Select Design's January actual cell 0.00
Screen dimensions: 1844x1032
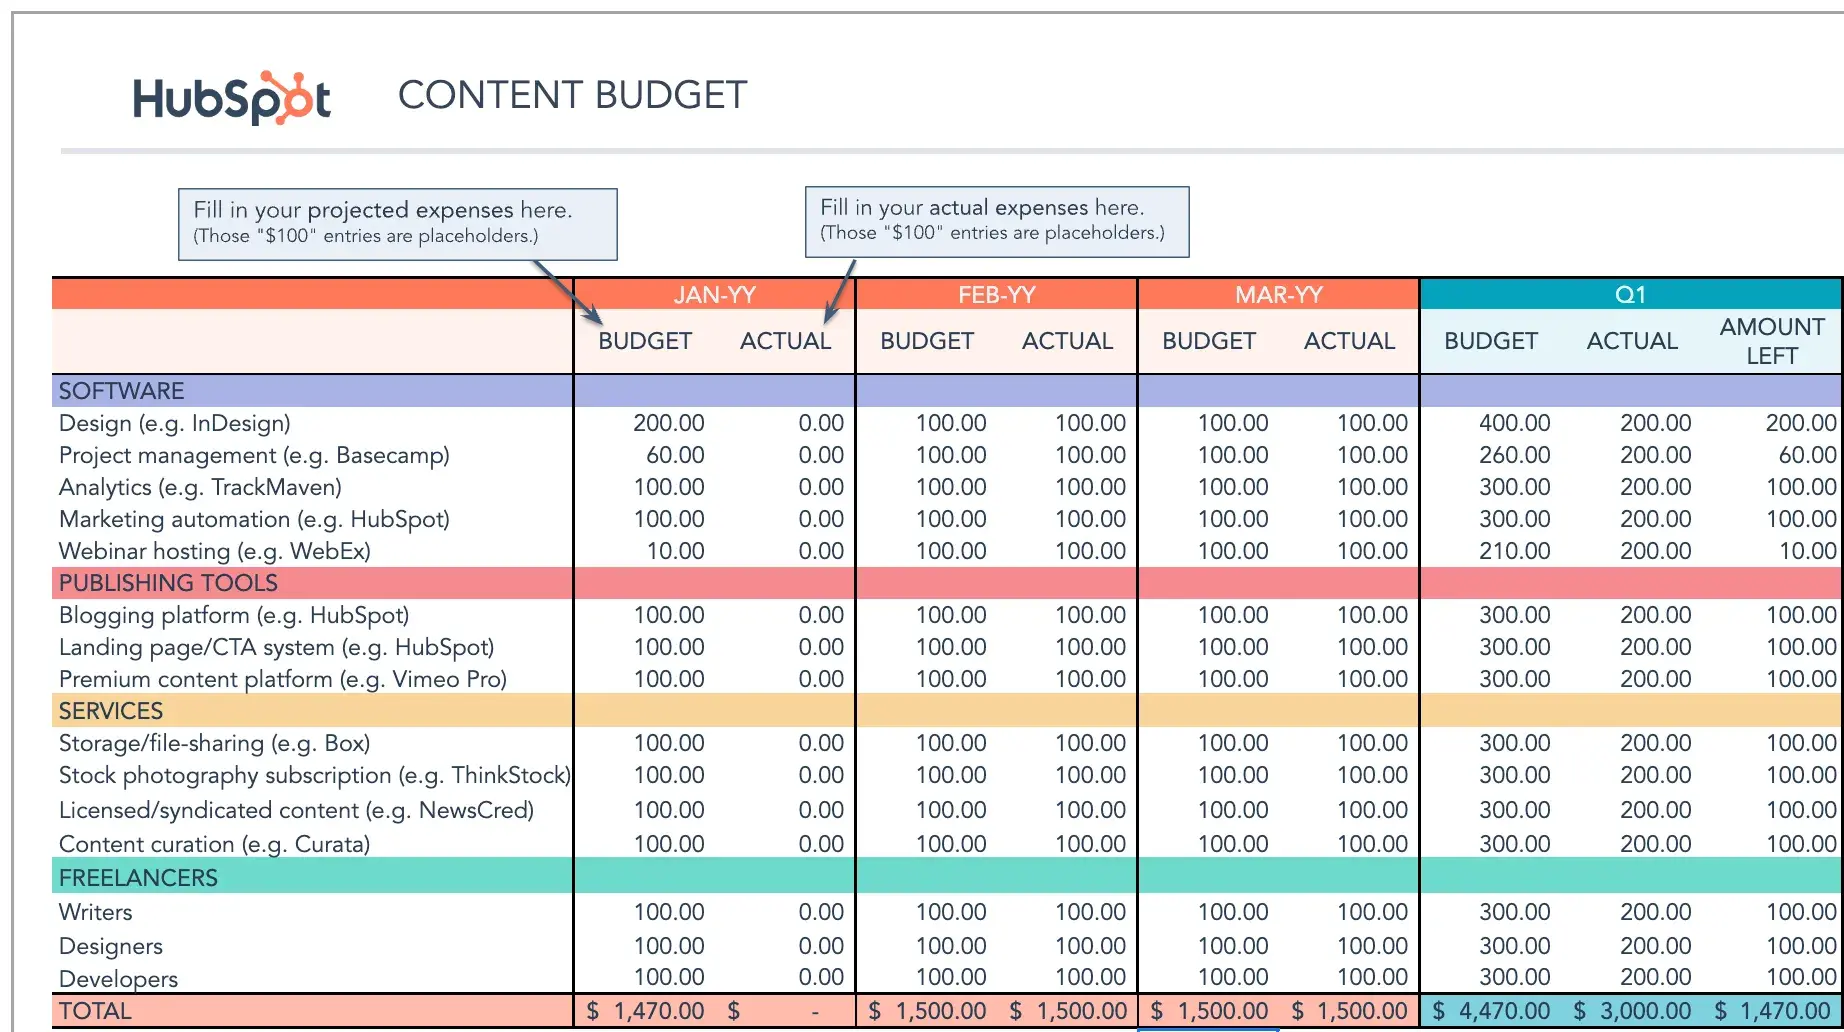[821, 423]
